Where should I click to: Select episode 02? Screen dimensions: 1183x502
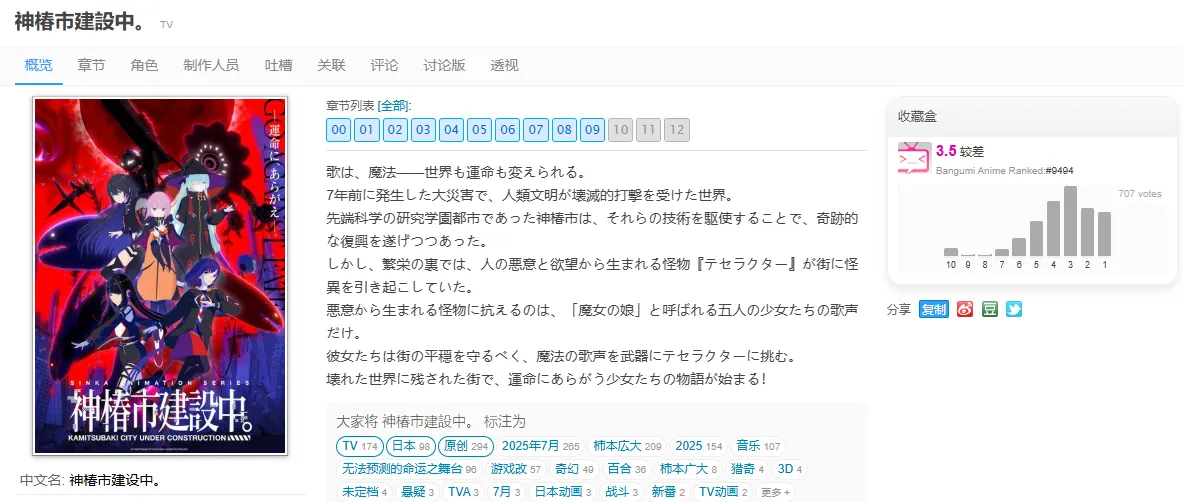coord(395,130)
